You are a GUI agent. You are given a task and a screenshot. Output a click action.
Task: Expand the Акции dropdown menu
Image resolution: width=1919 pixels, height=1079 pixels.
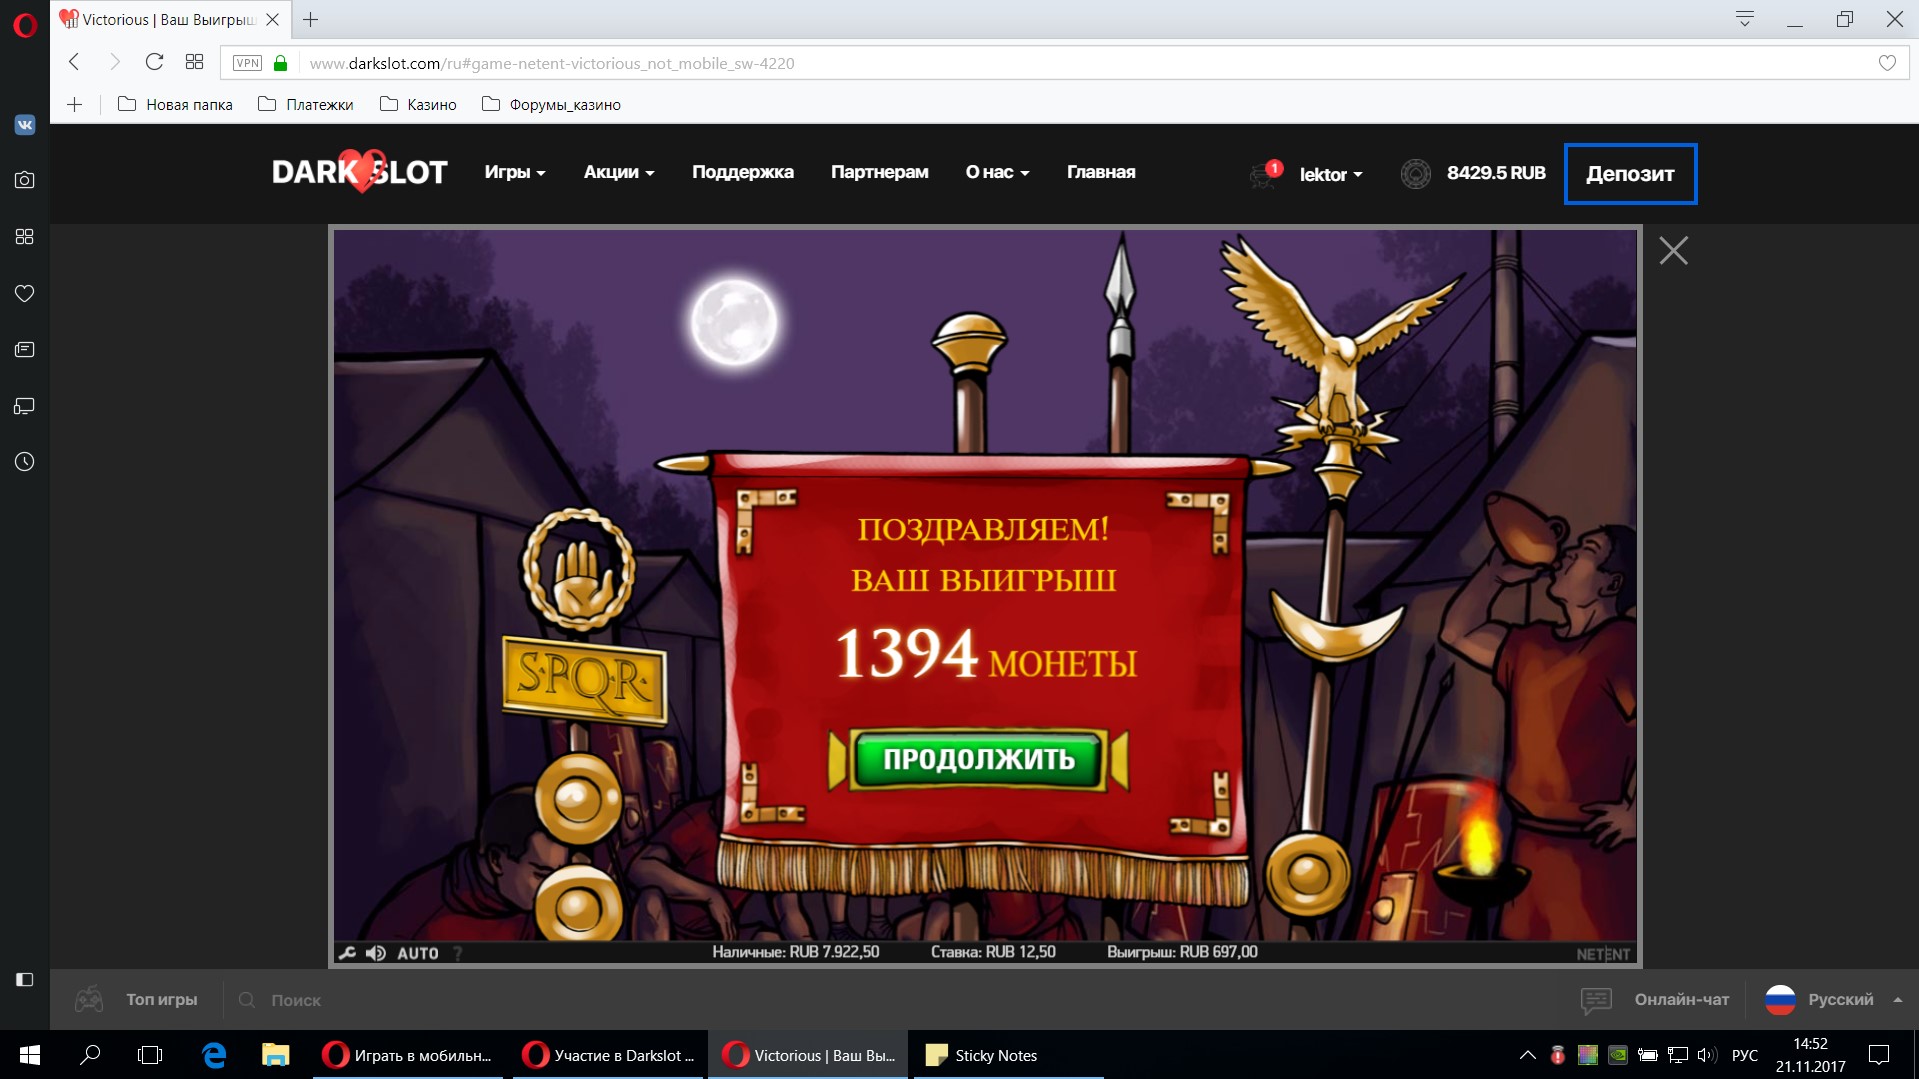pos(619,172)
